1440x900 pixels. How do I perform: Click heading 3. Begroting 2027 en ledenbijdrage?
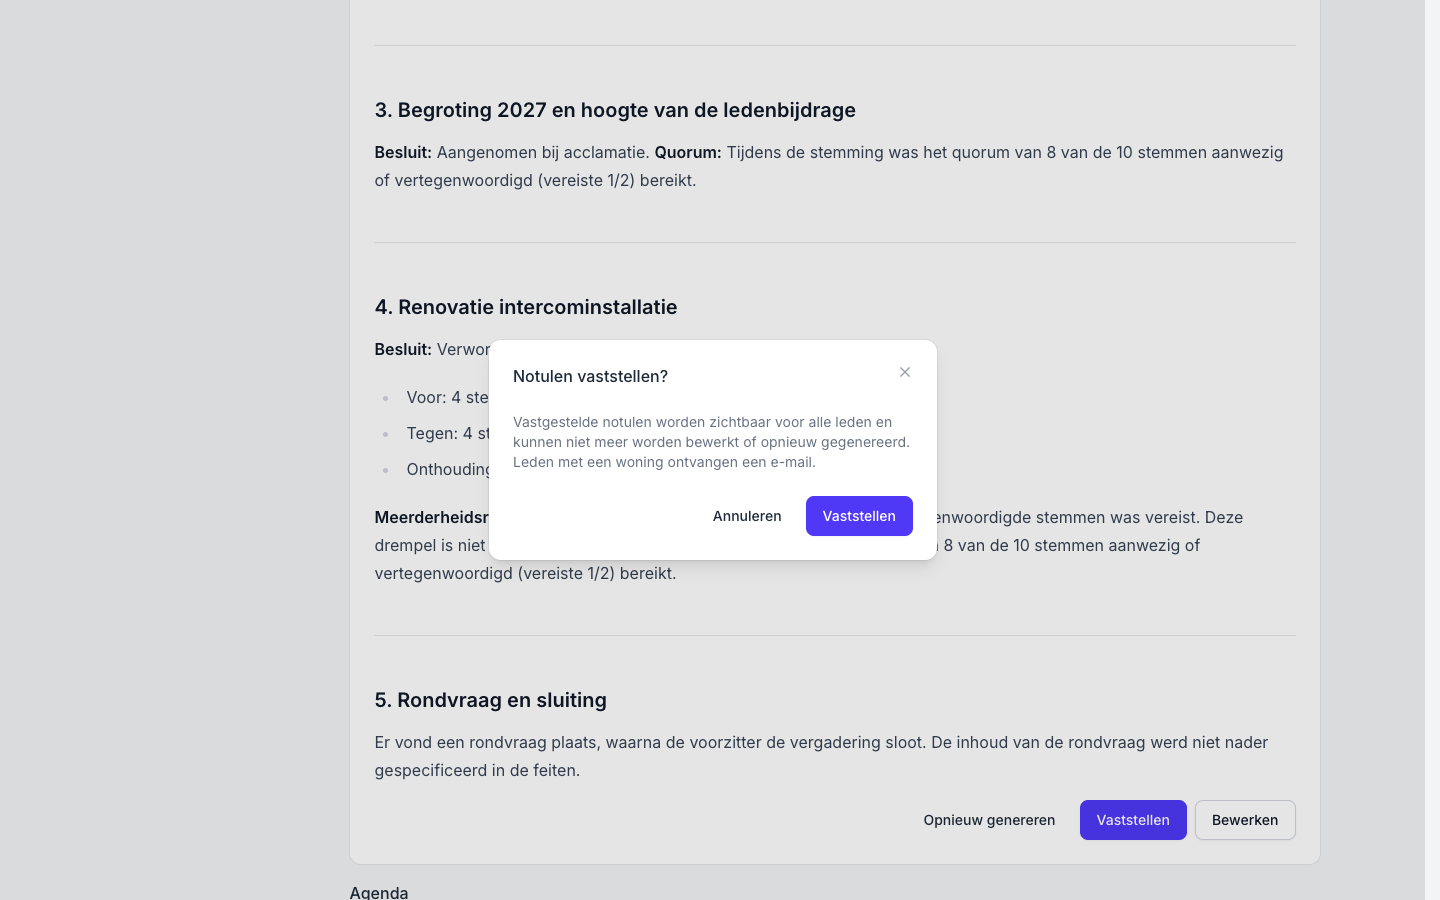click(615, 110)
